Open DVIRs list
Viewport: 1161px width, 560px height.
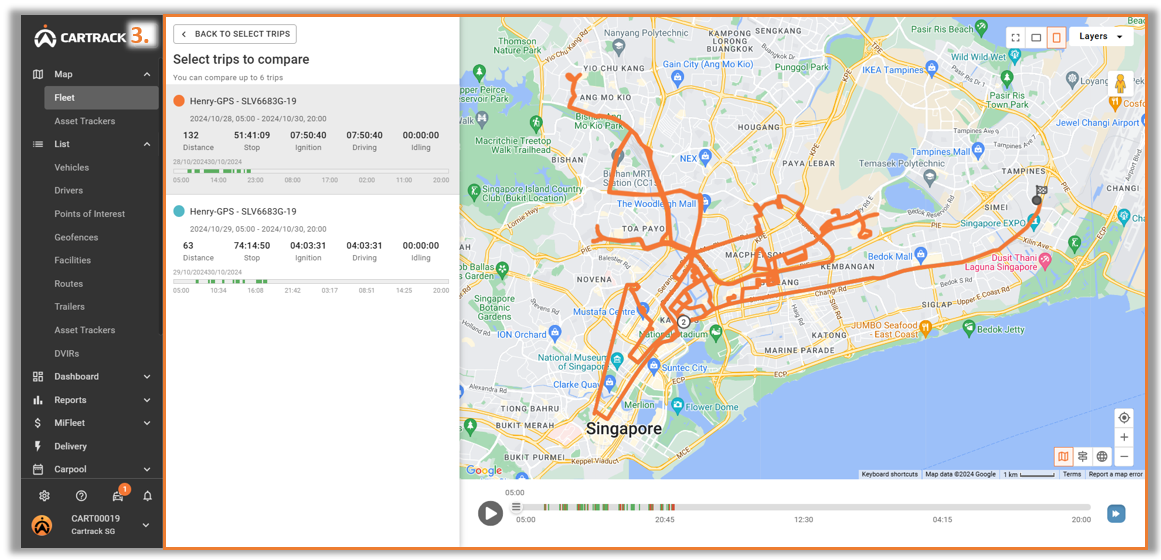[x=66, y=353]
